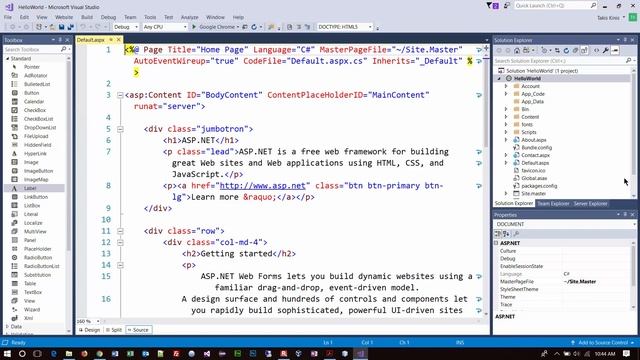Switch to the Split view
640x360 pixels.
pos(113,330)
